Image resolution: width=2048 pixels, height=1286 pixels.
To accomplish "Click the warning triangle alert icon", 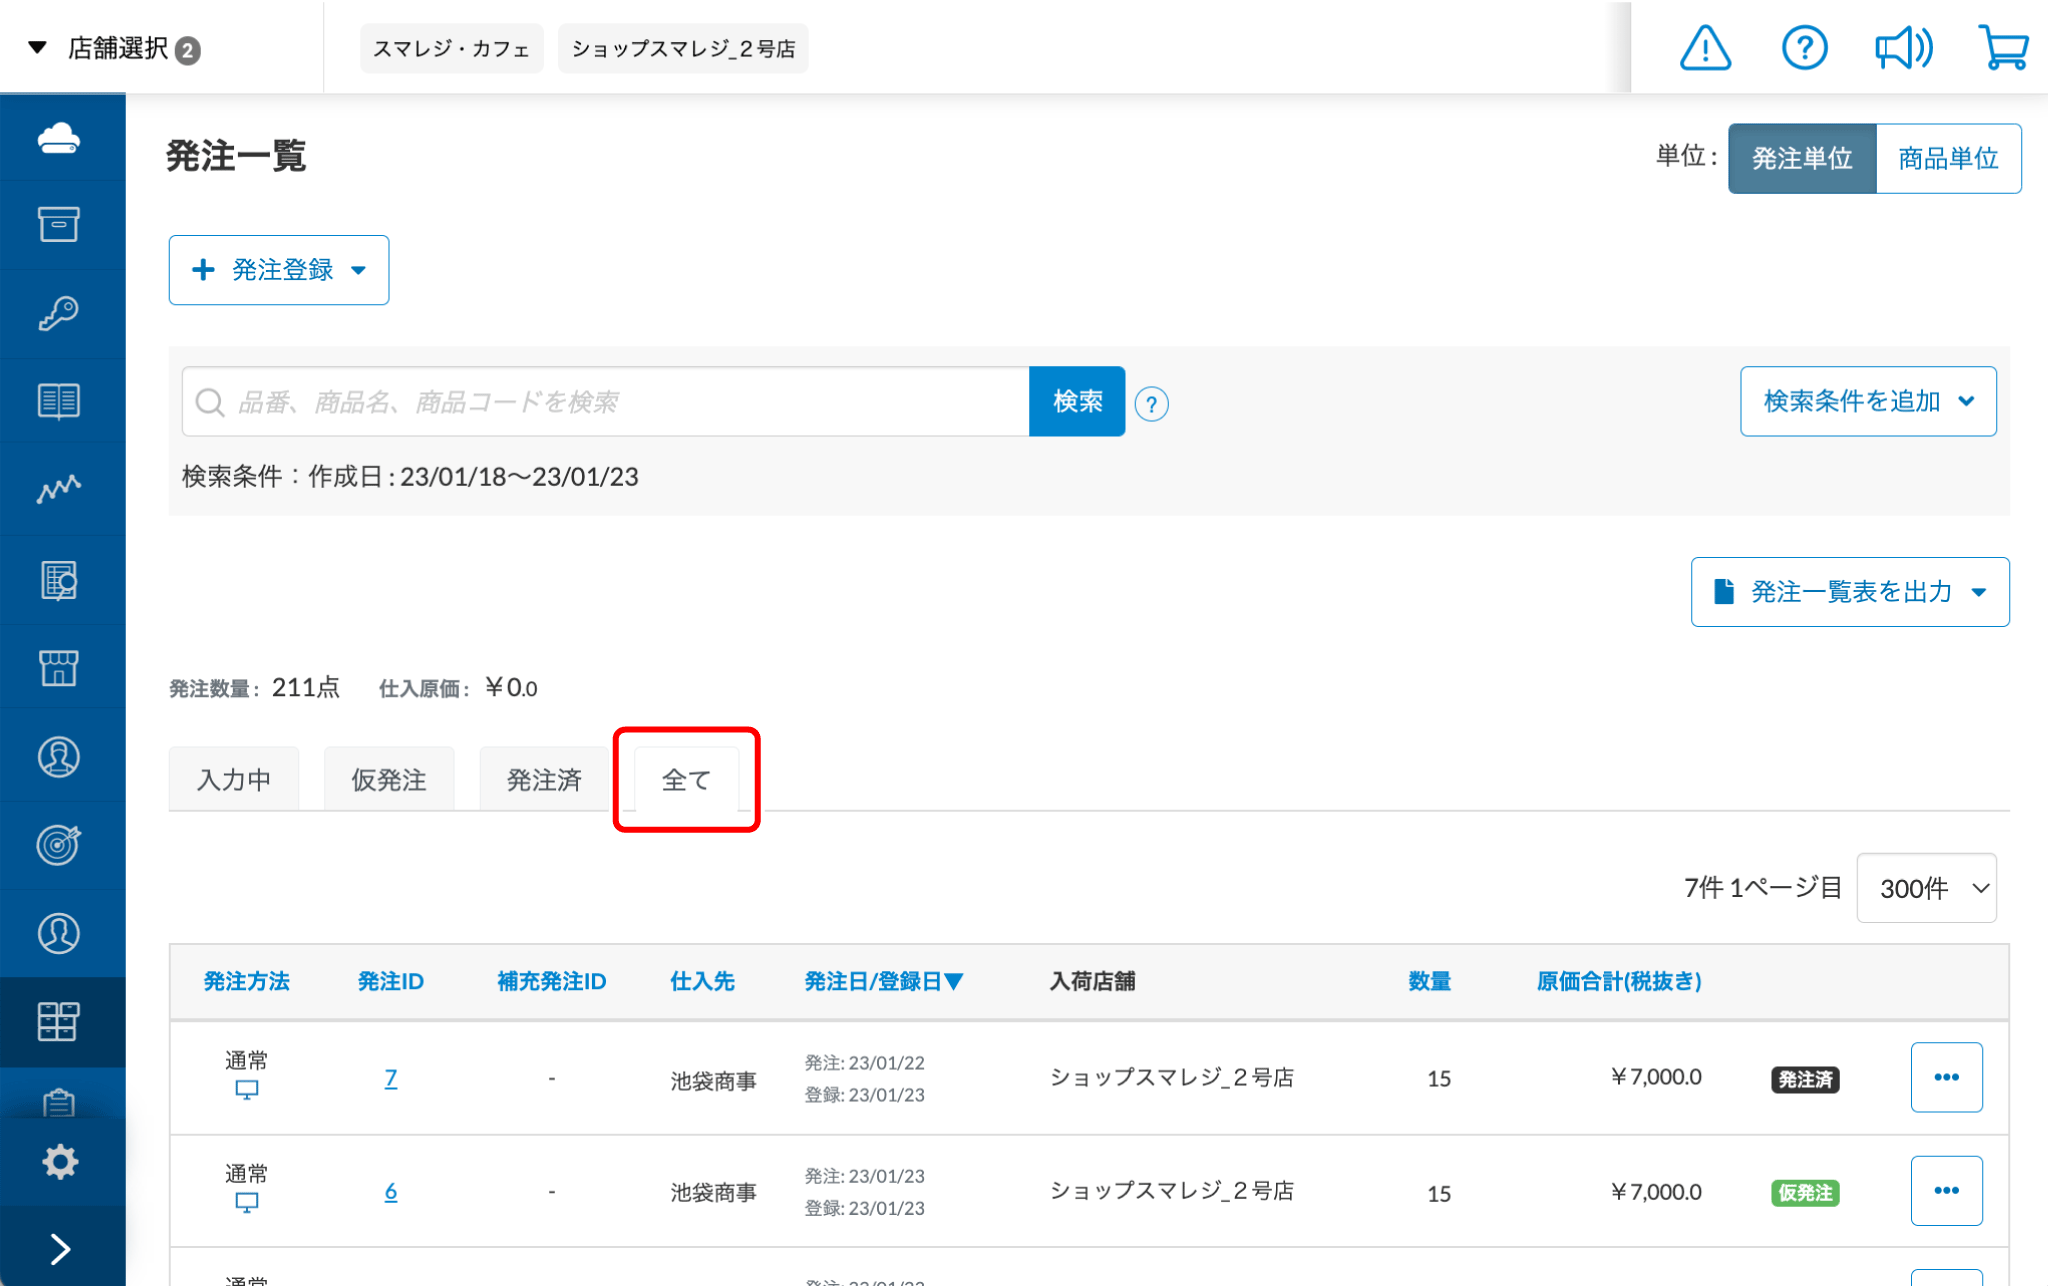I will (x=1704, y=48).
